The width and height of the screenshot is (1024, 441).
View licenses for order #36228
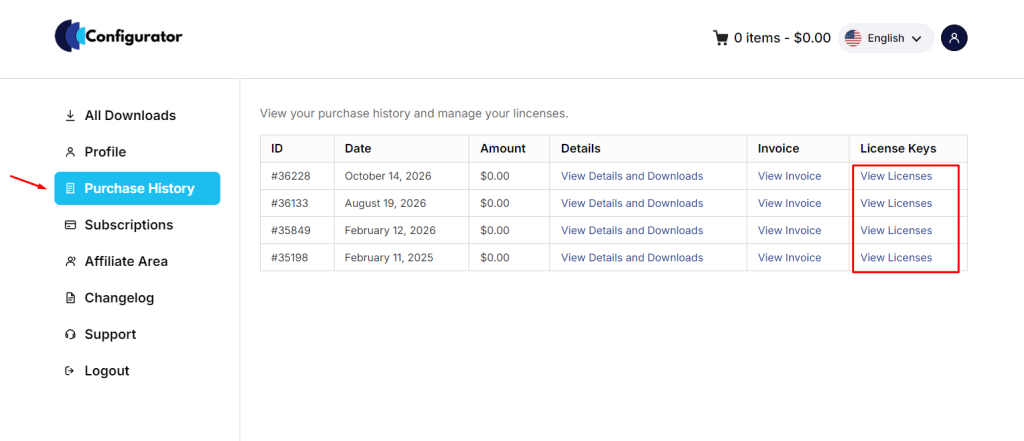tap(896, 176)
